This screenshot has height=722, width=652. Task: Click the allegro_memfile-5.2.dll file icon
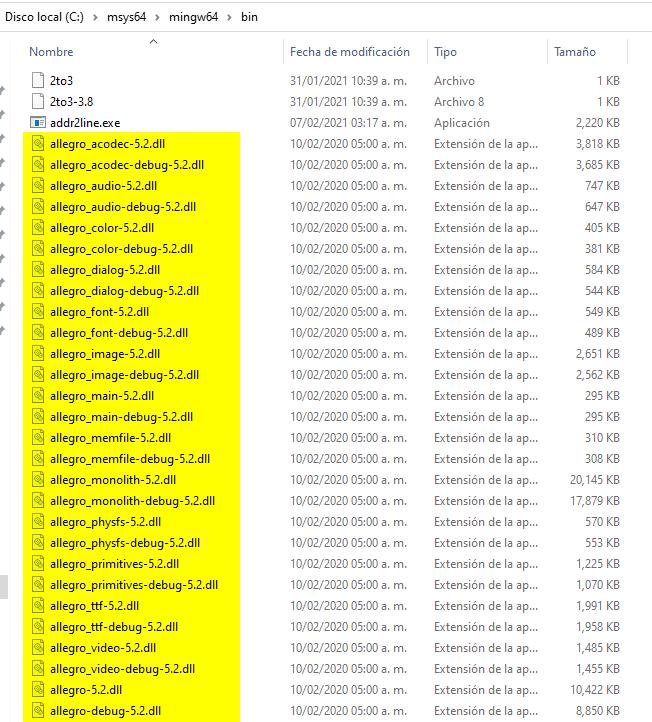click(38, 438)
